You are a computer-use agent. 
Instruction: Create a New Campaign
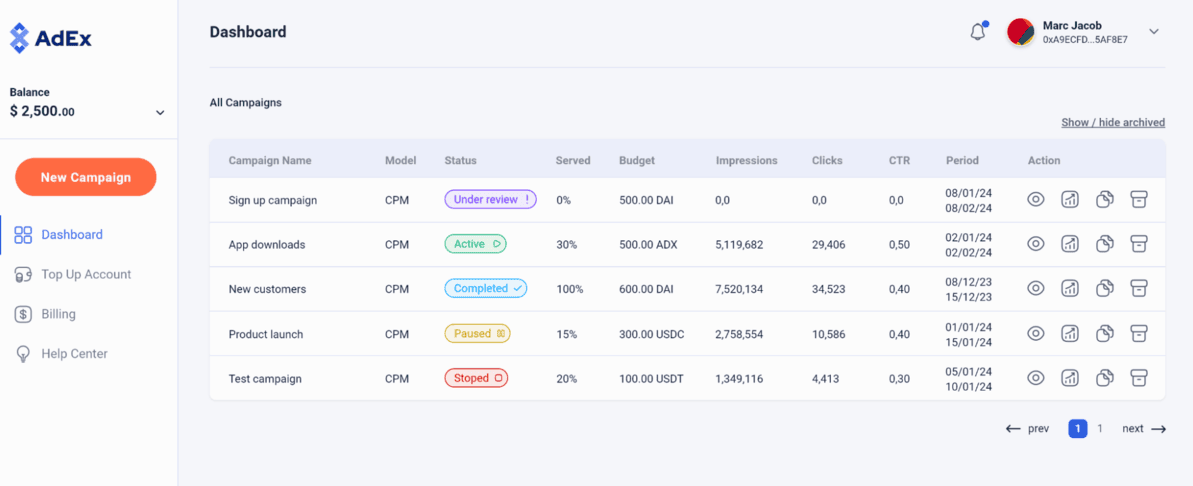coord(86,177)
